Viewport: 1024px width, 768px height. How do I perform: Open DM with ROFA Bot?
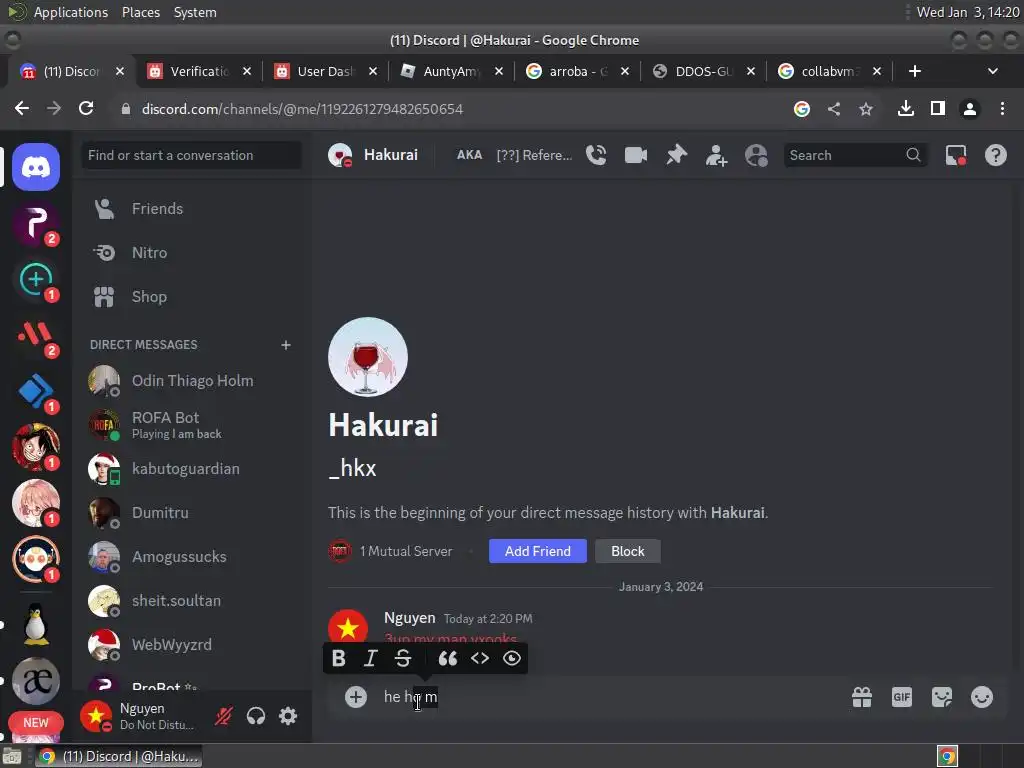(191, 424)
